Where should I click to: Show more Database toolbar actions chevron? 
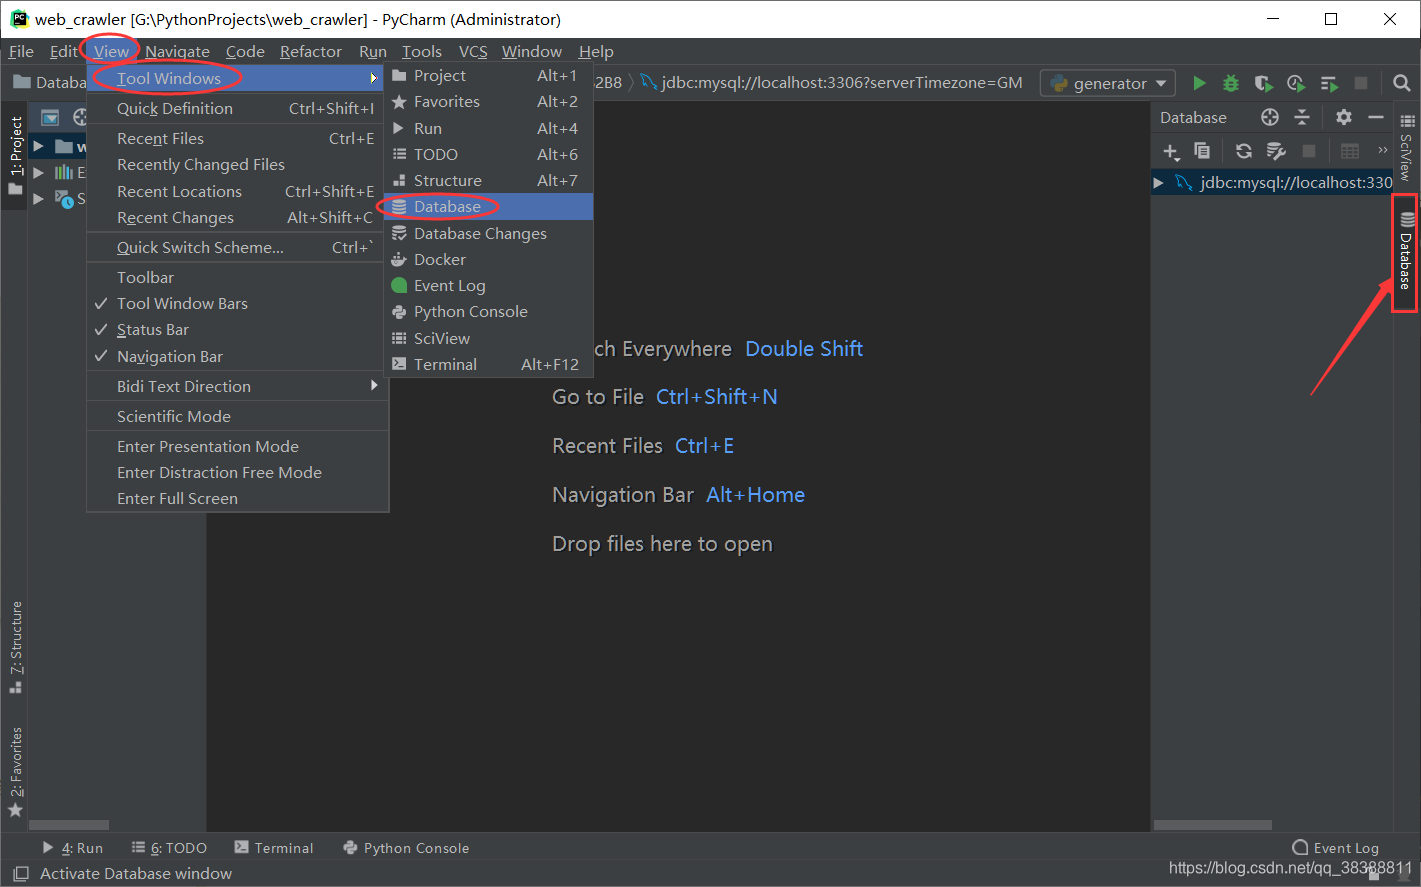coord(1383,151)
